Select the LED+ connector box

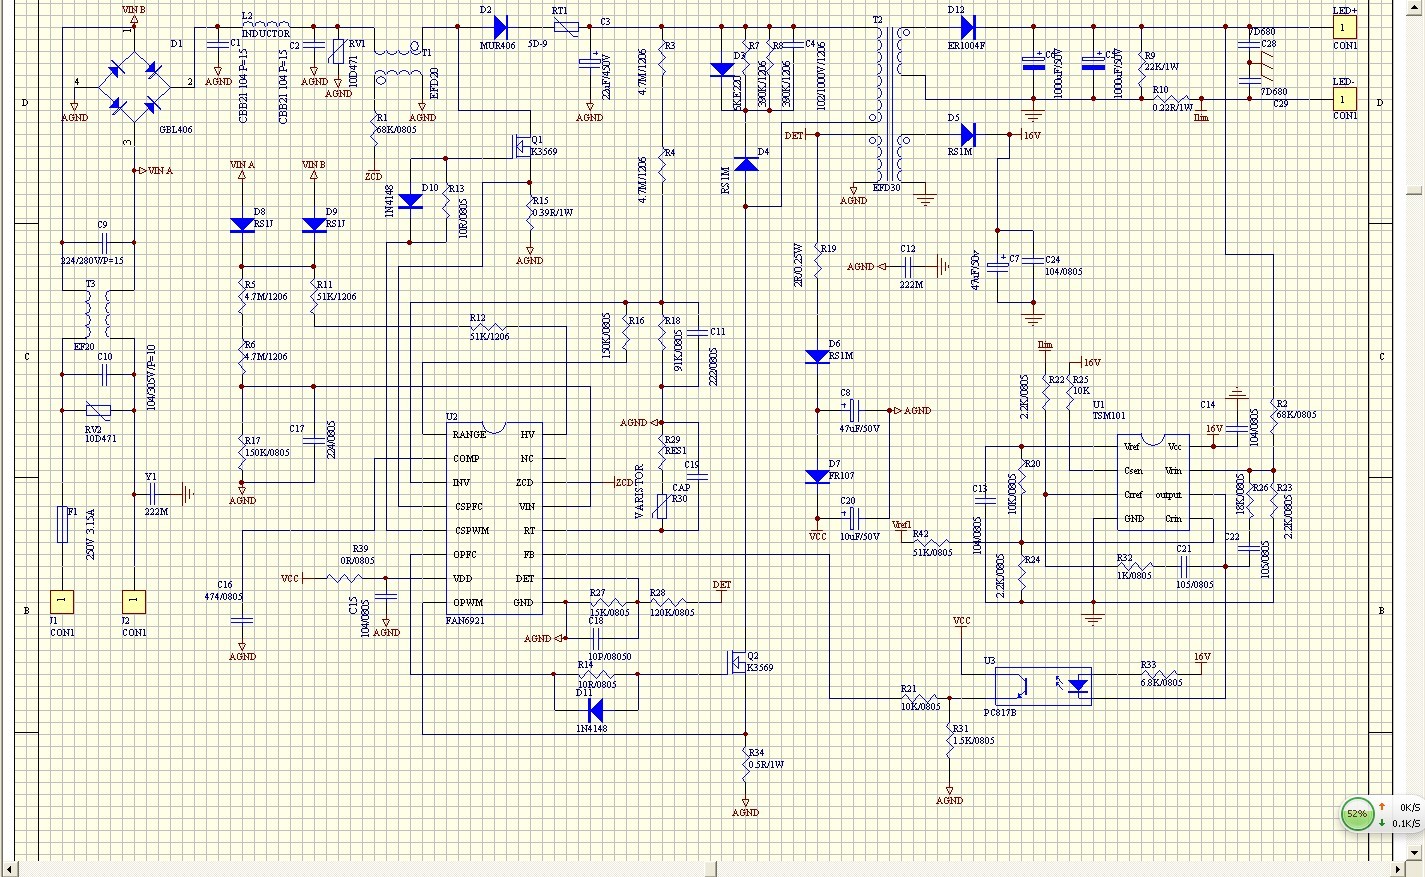(1345, 27)
